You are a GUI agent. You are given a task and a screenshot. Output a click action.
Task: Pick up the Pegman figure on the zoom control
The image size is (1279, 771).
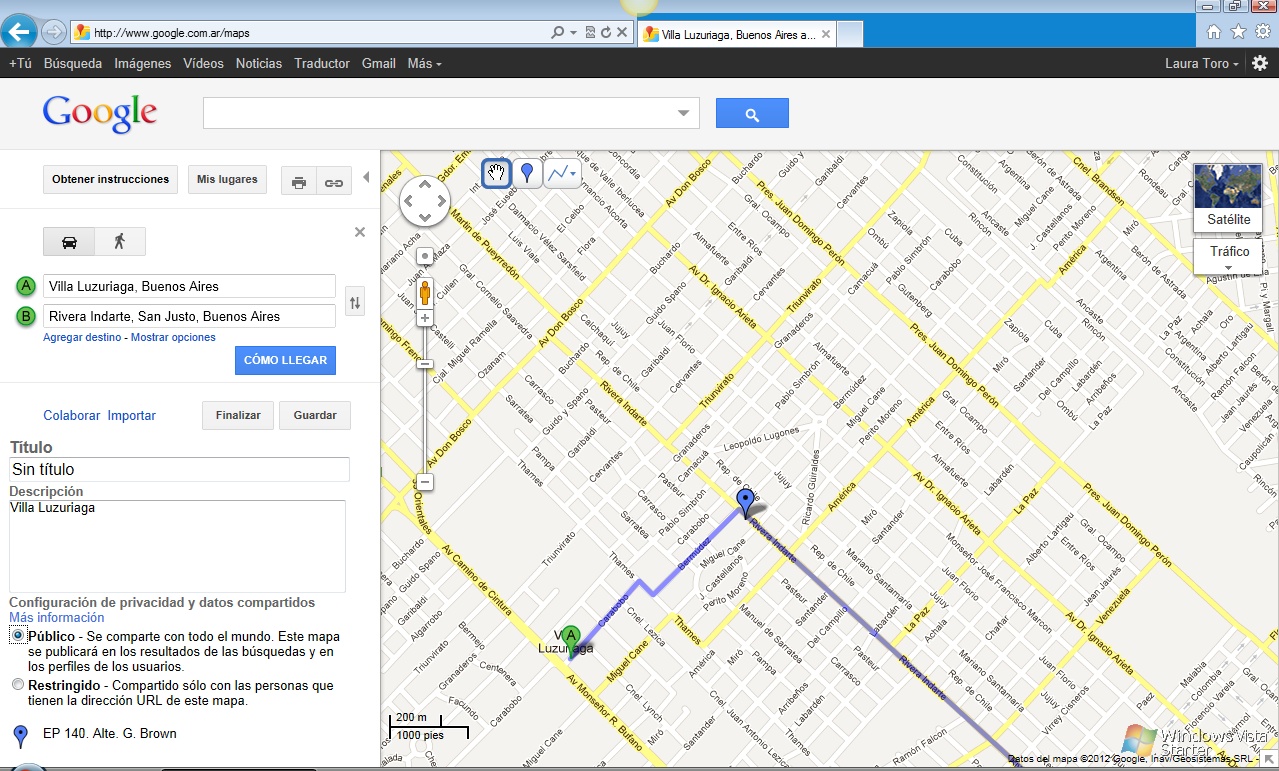[424, 293]
